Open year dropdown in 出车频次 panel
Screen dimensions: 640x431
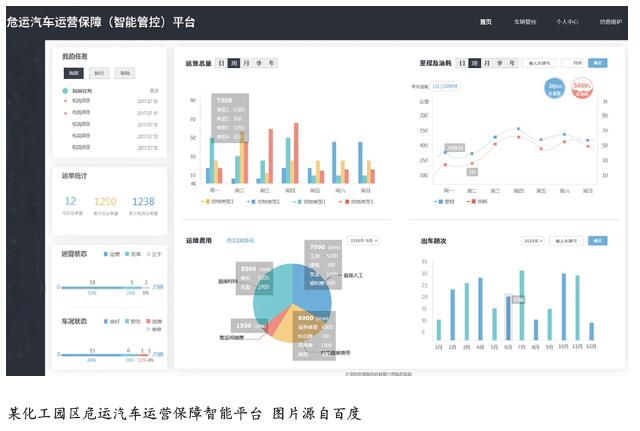(x=533, y=241)
